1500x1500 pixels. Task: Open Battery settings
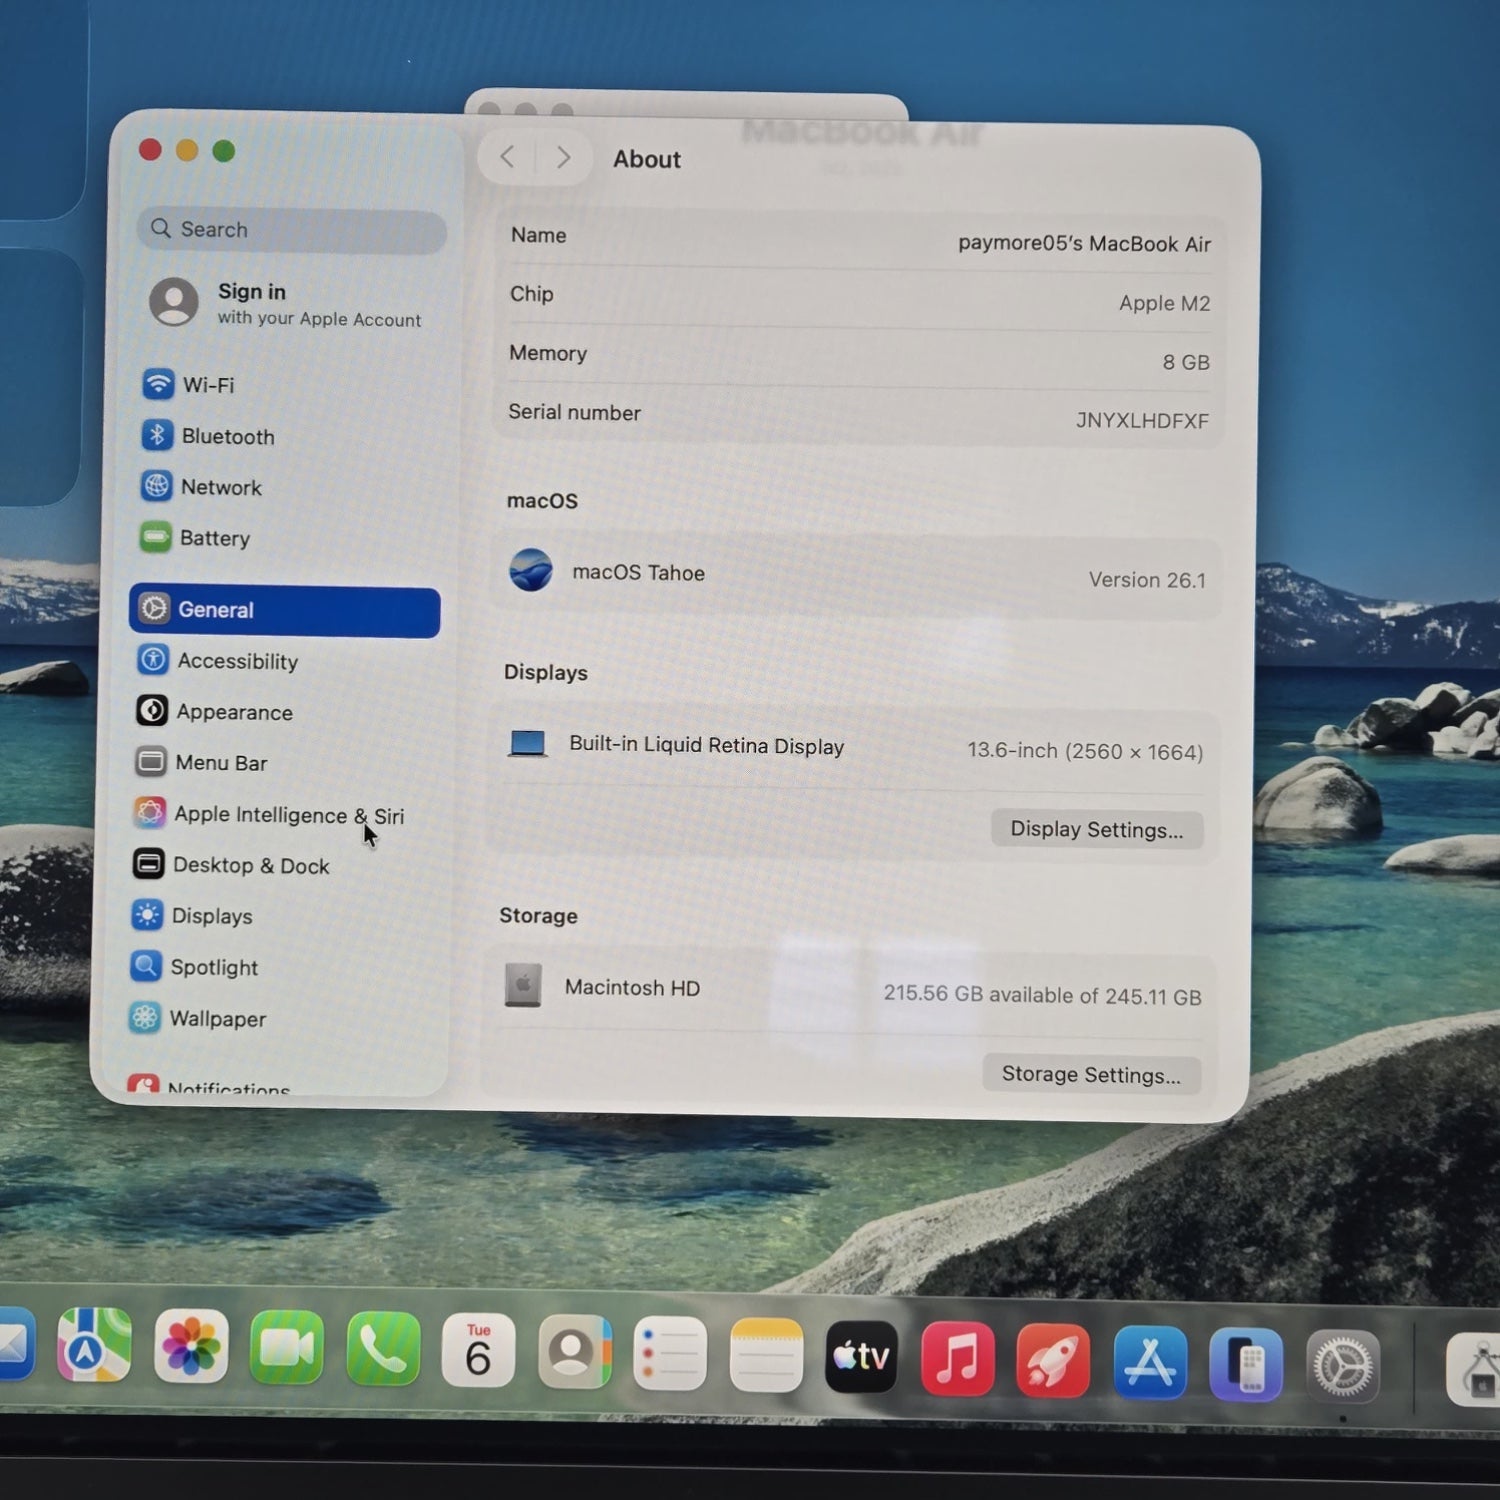(x=214, y=538)
